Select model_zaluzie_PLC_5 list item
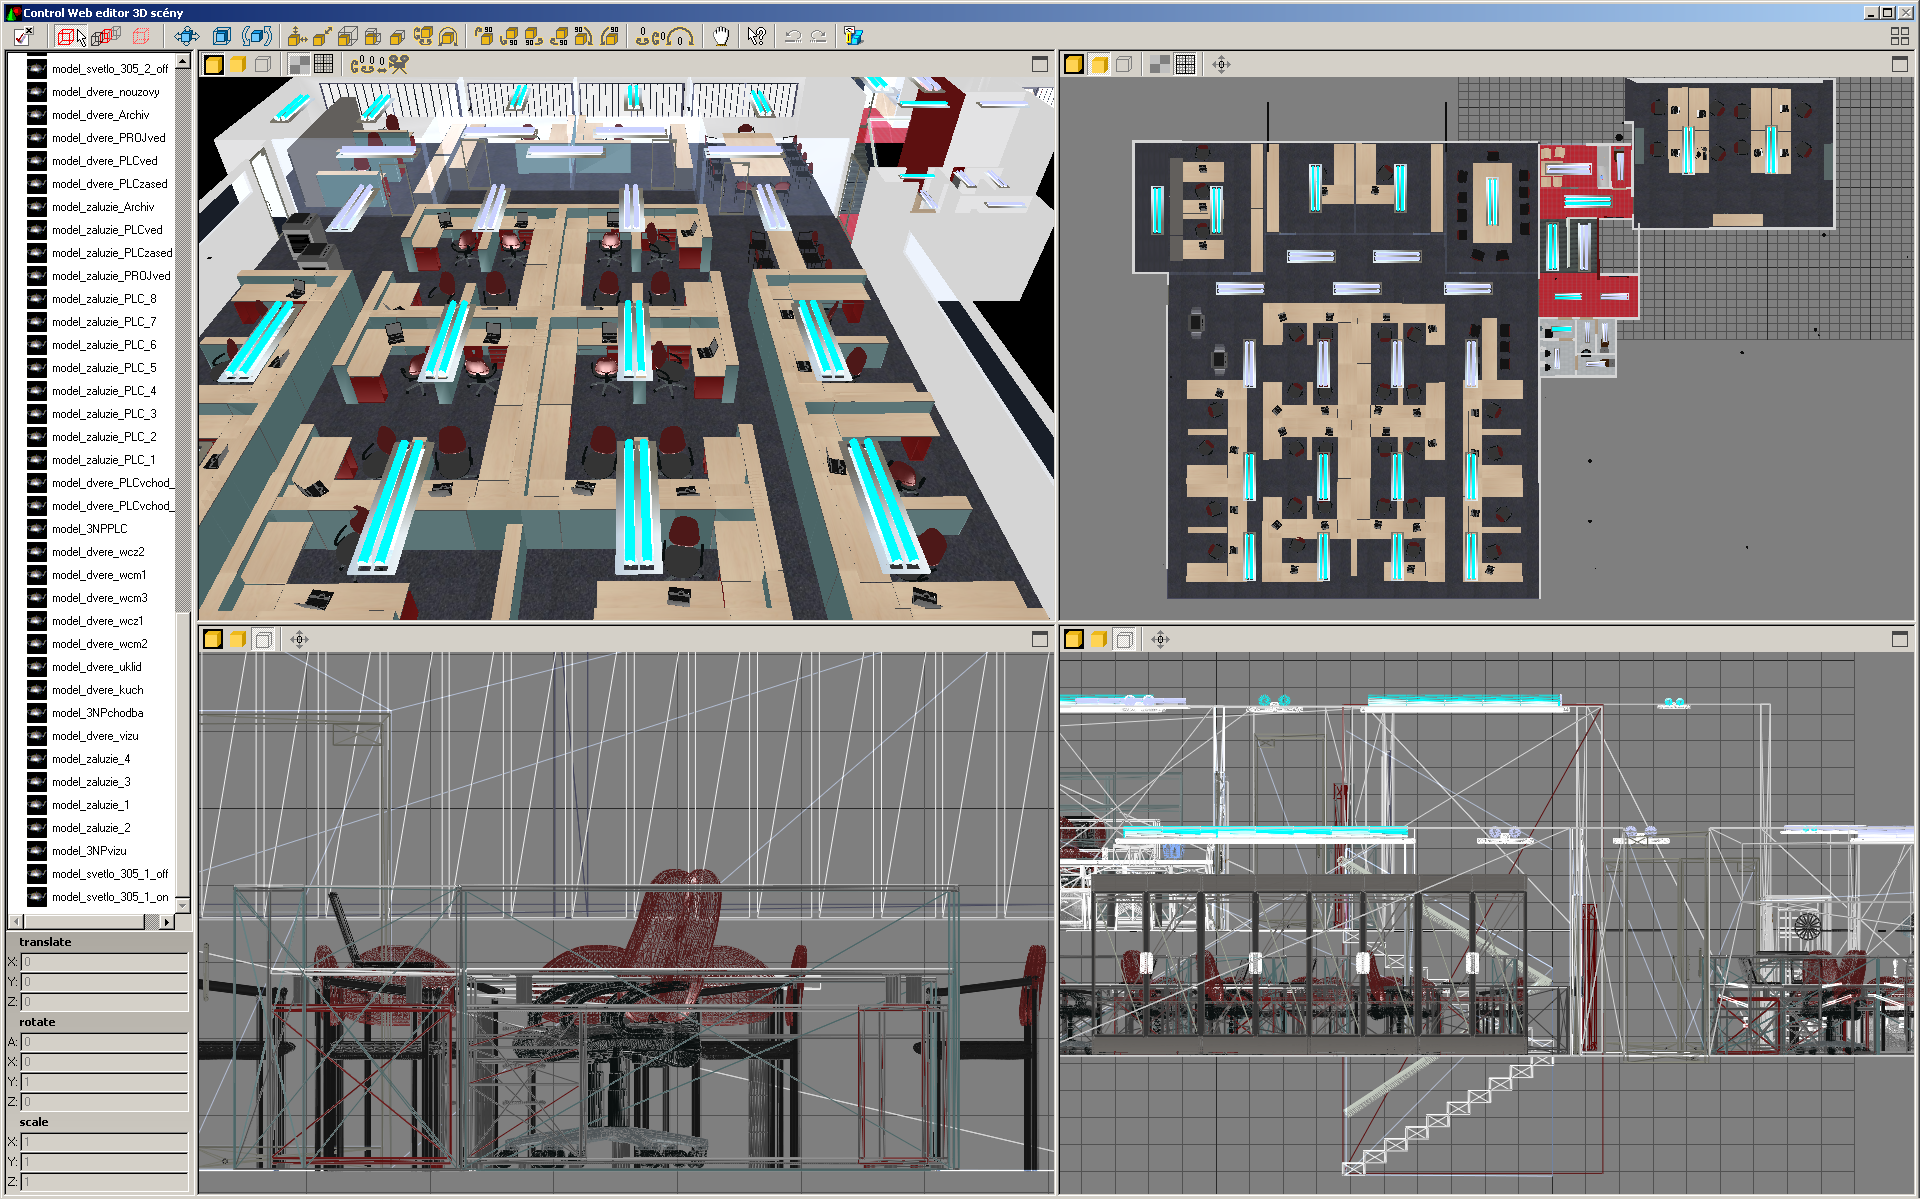Image resolution: width=1920 pixels, height=1200 pixels. (104, 368)
